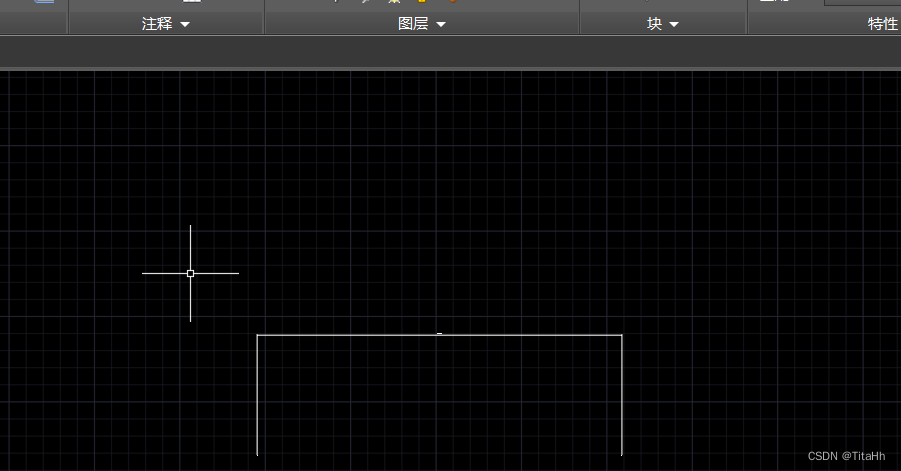901x471 pixels.
Task: Click the 特性 panel title
Action: [883, 24]
